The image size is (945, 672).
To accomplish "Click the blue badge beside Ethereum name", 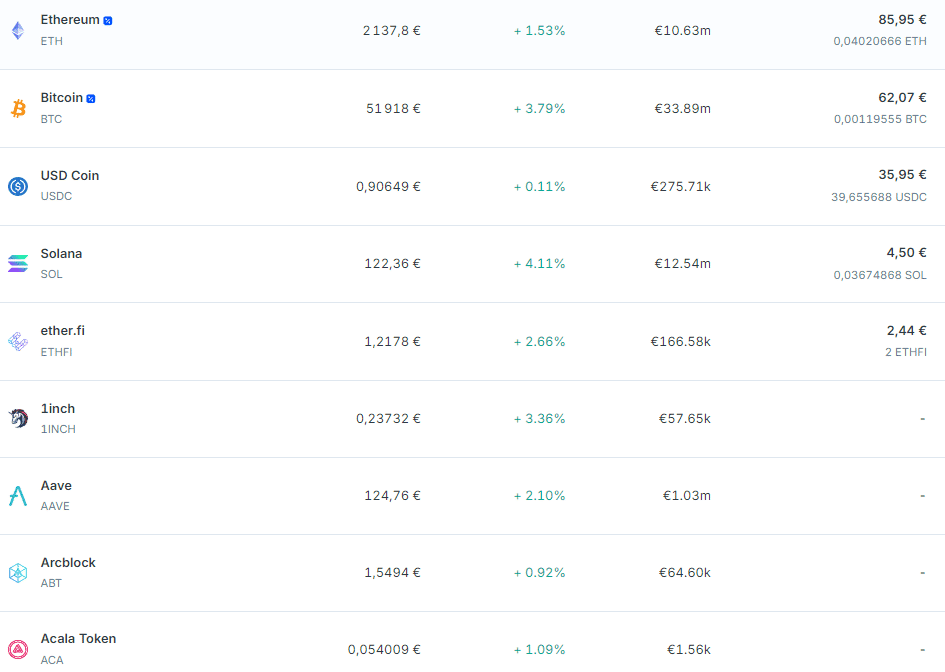I will tap(108, 20).
